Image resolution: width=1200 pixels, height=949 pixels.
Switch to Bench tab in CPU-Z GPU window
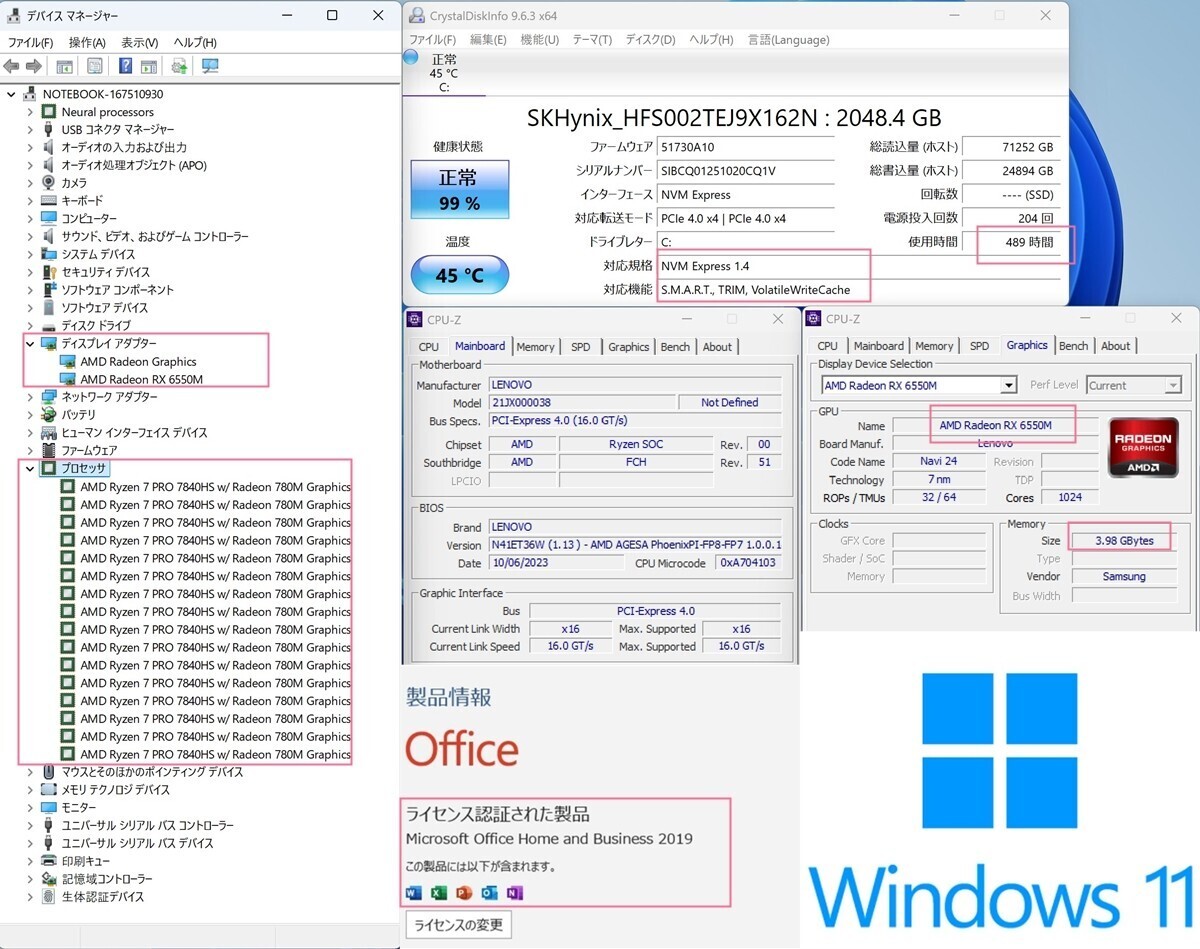pos(1073,346)
